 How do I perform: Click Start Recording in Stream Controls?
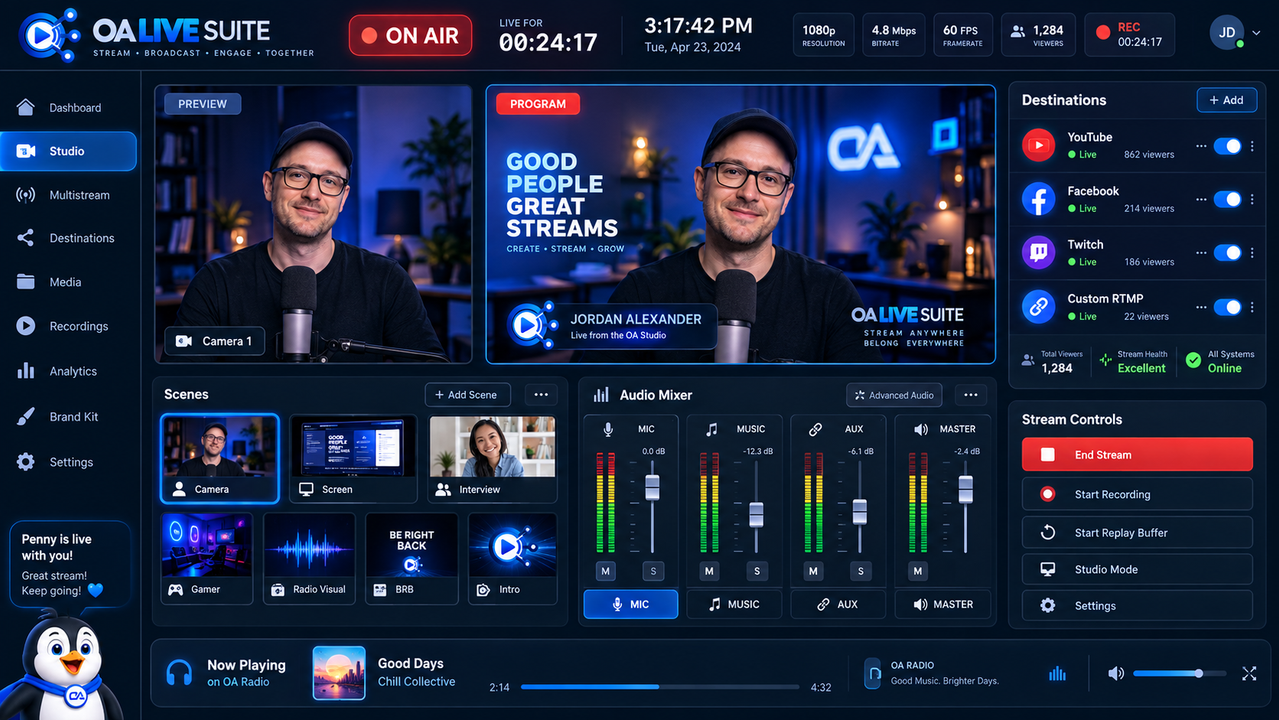(1137, 494)
